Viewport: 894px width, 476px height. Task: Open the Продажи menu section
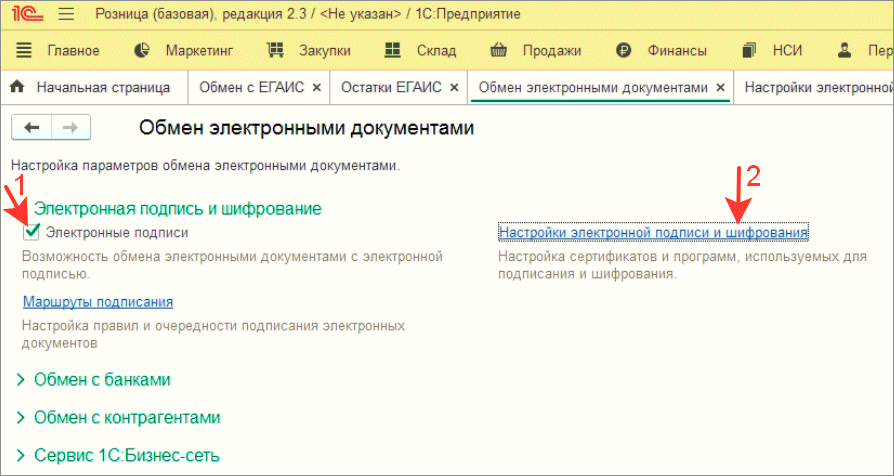(x=552, y=51)
